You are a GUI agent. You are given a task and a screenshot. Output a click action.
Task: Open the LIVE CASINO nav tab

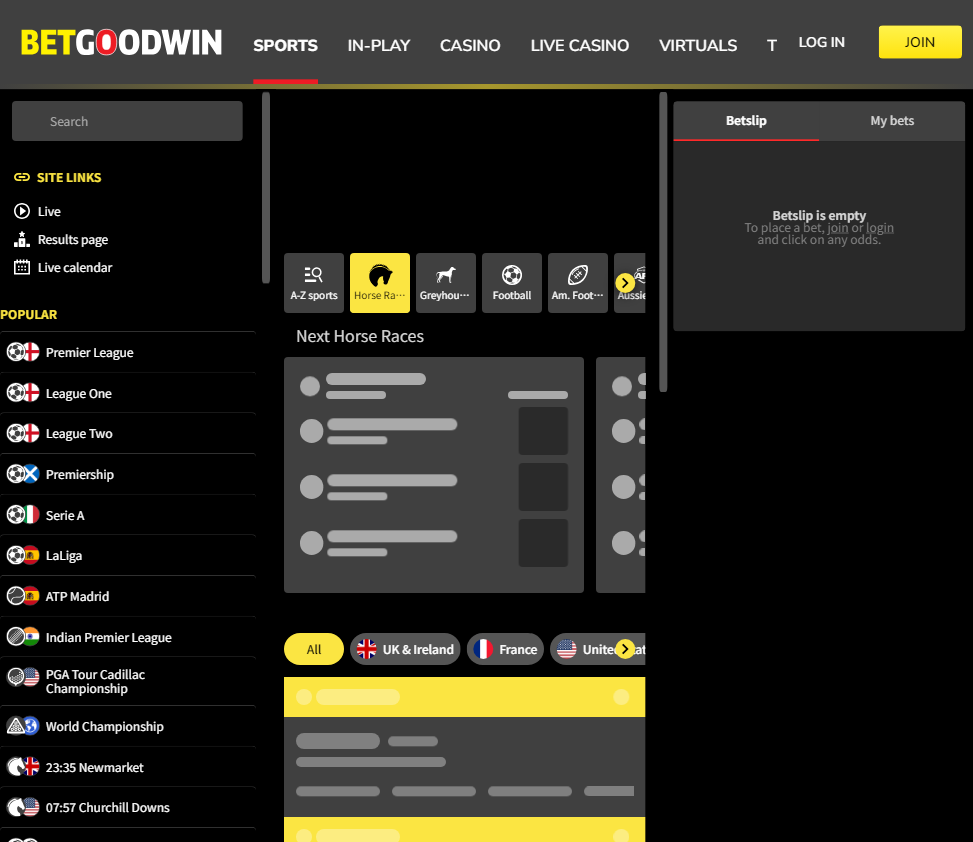pyautogui.click(x=580, y=45)
